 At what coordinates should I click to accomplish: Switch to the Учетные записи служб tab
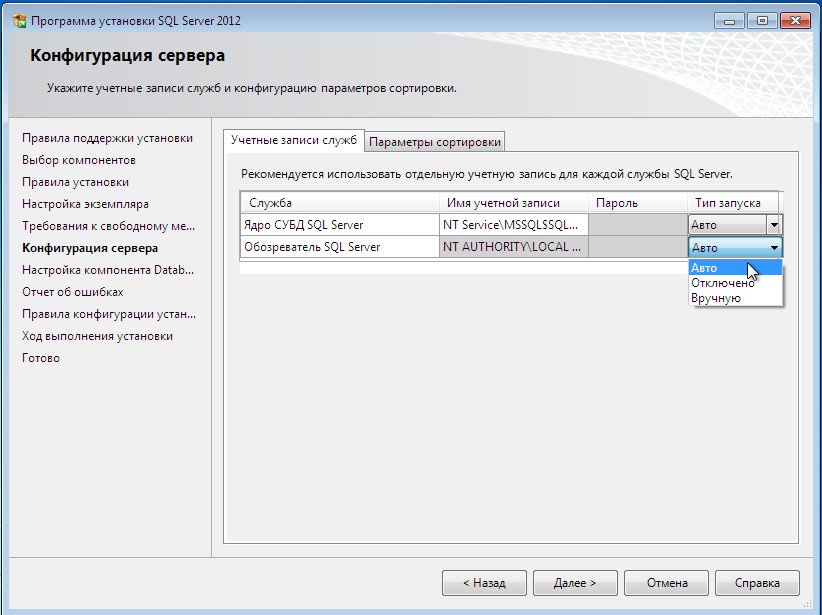(294, 141)
